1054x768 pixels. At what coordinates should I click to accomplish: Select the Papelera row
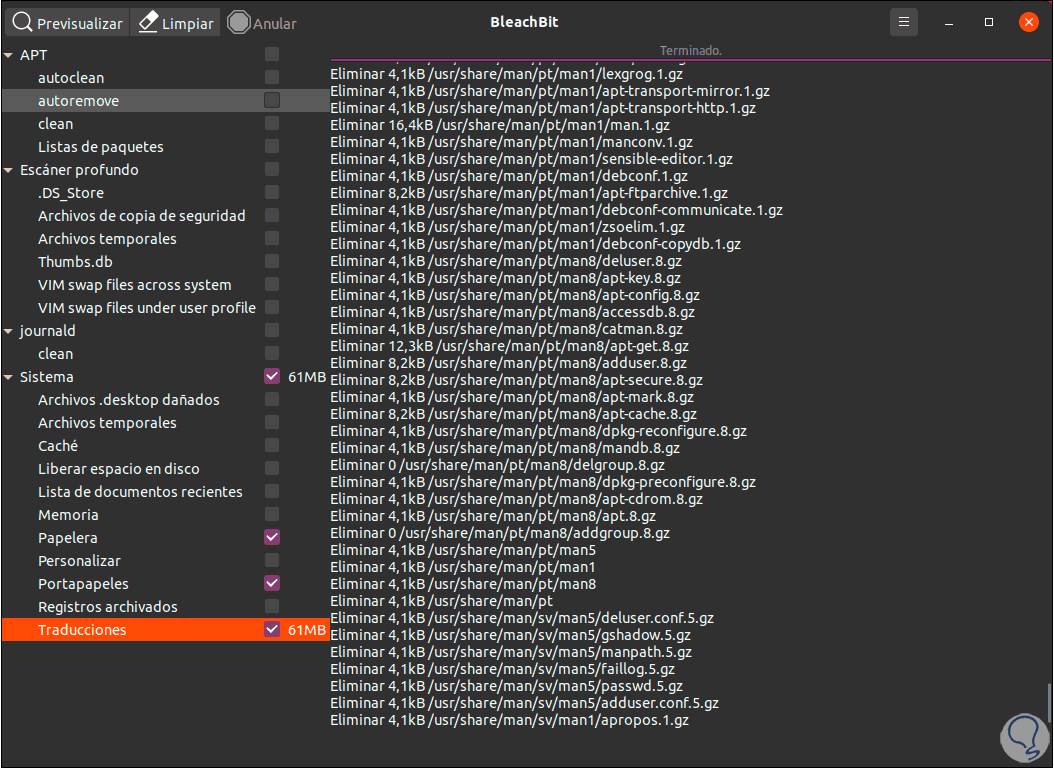tap(165, 538)
